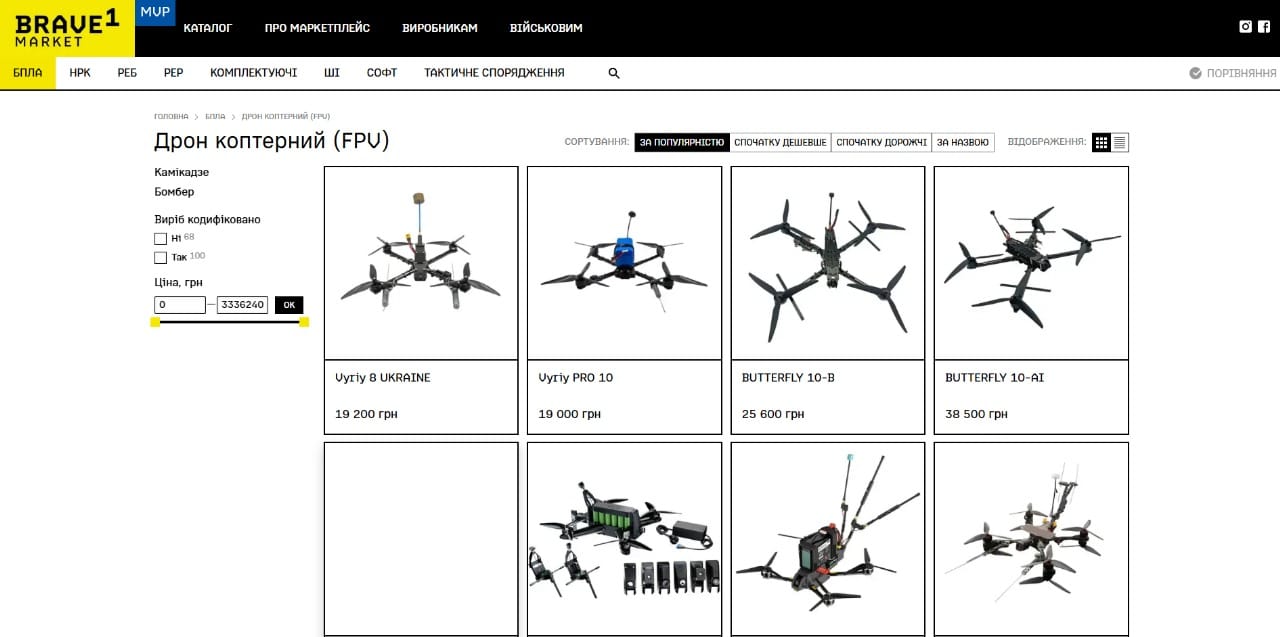Open Про маркетплейс menu item
The height and width of the screenshot is (637, 1280).
(317, 28)
